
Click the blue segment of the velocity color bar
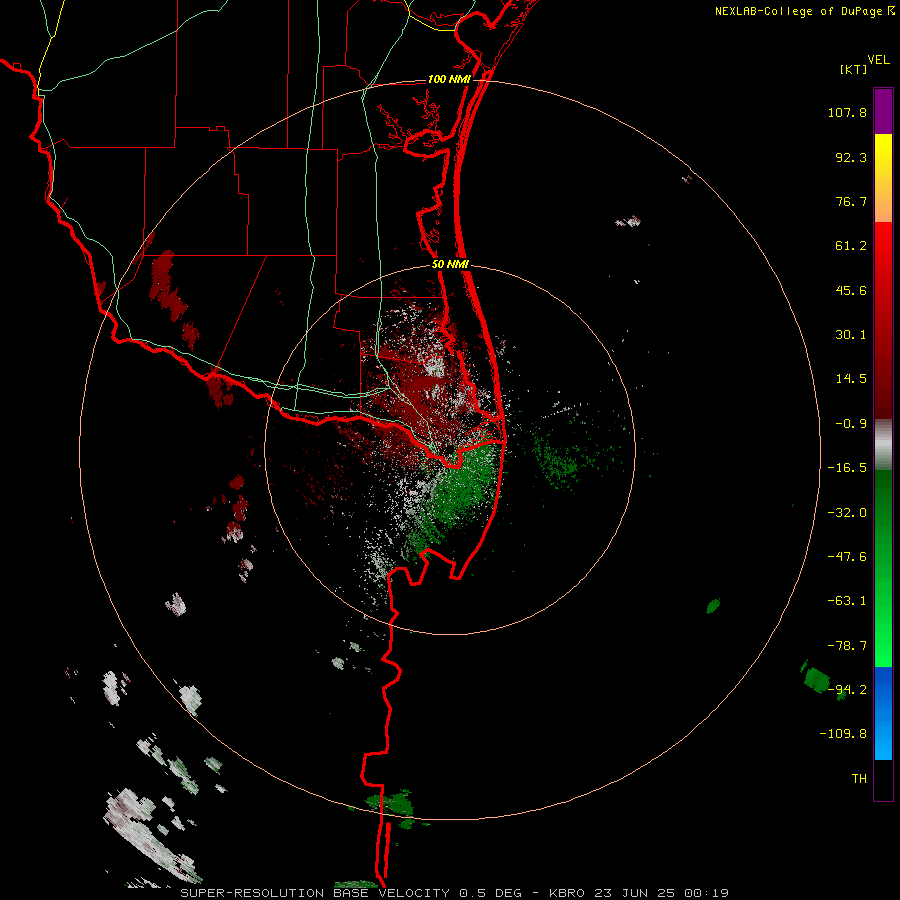coord(883,713)
